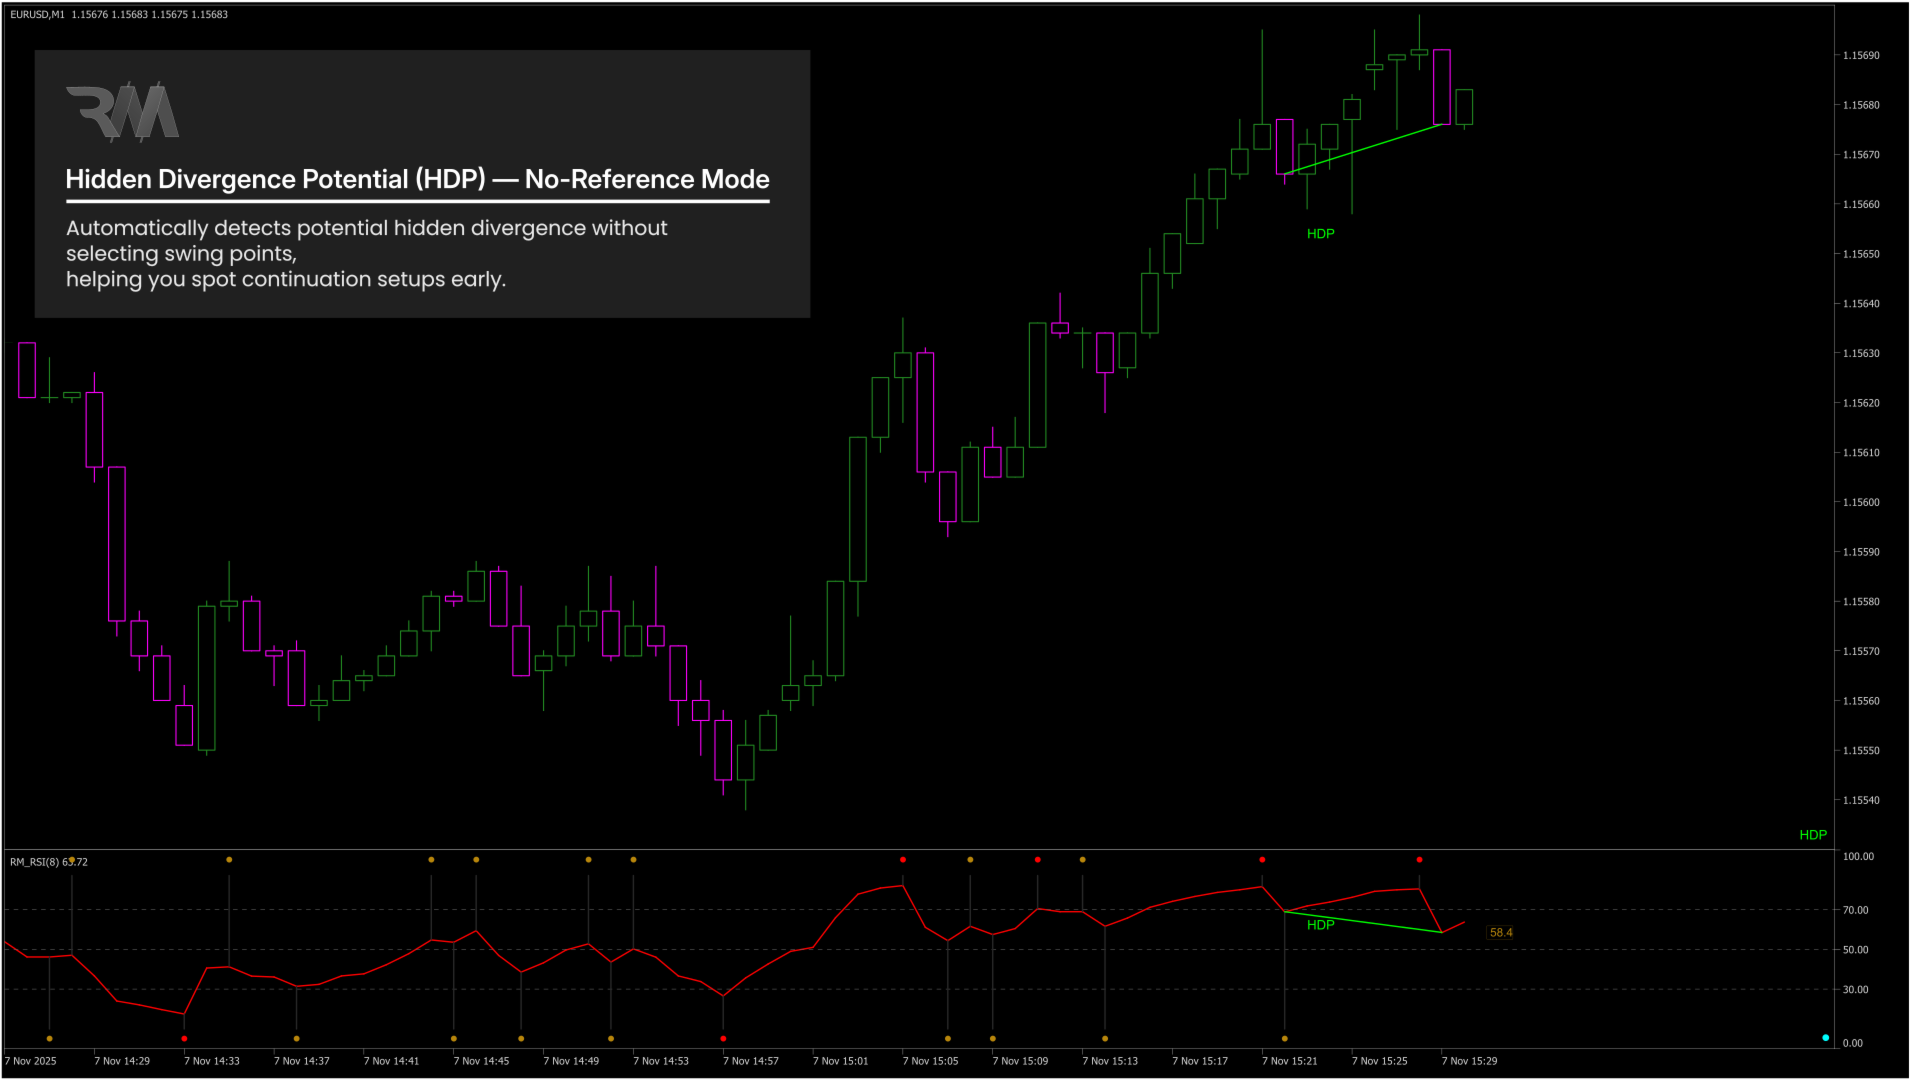
Task: Click the 7 Nov 15:01 time label
Action: tap(840, 1062)
